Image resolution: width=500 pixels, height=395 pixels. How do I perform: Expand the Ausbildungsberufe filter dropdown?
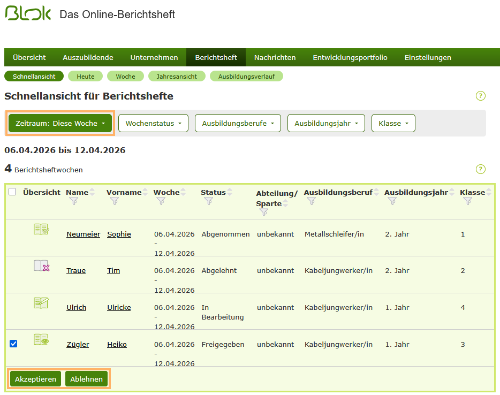(238, 123)
